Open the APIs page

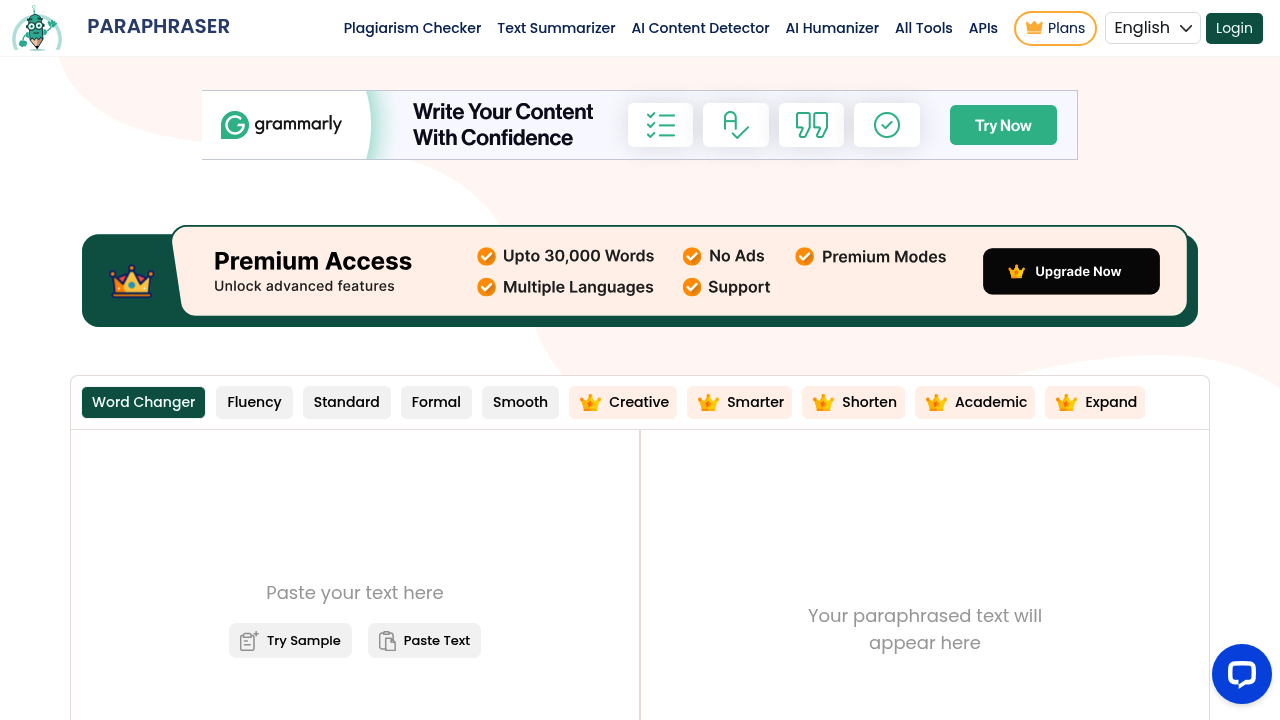983,28
